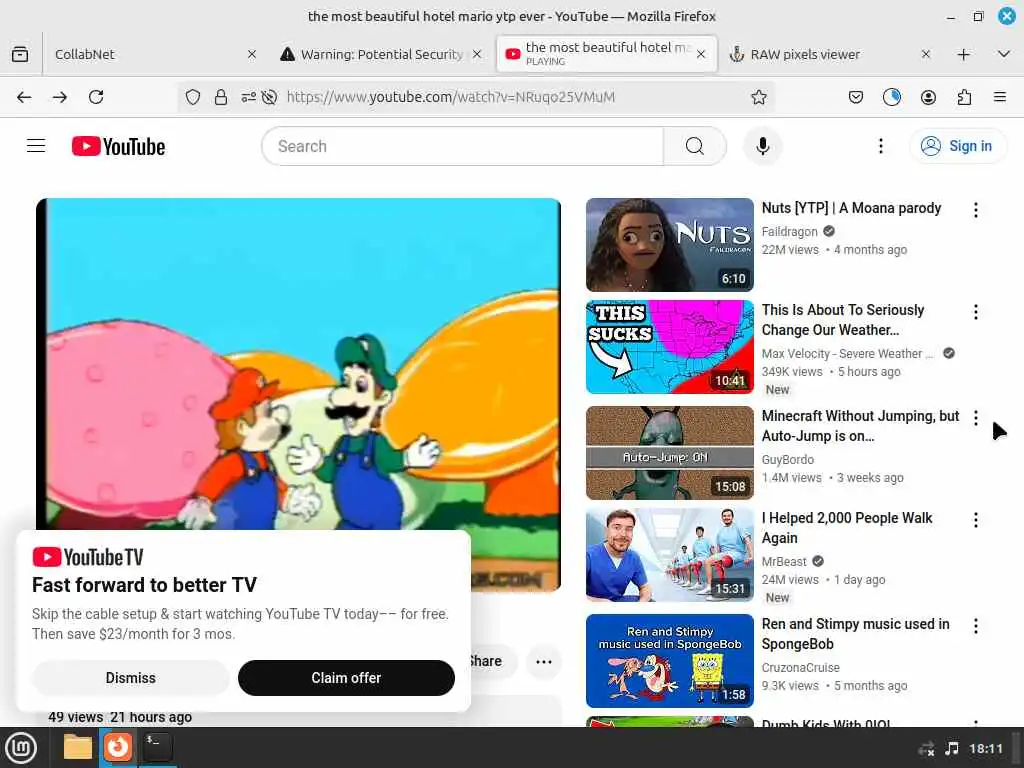Start voice search with microphone icon
Image resolution: width=1024 pixels, height=768 pixels.
click(762, 146)
